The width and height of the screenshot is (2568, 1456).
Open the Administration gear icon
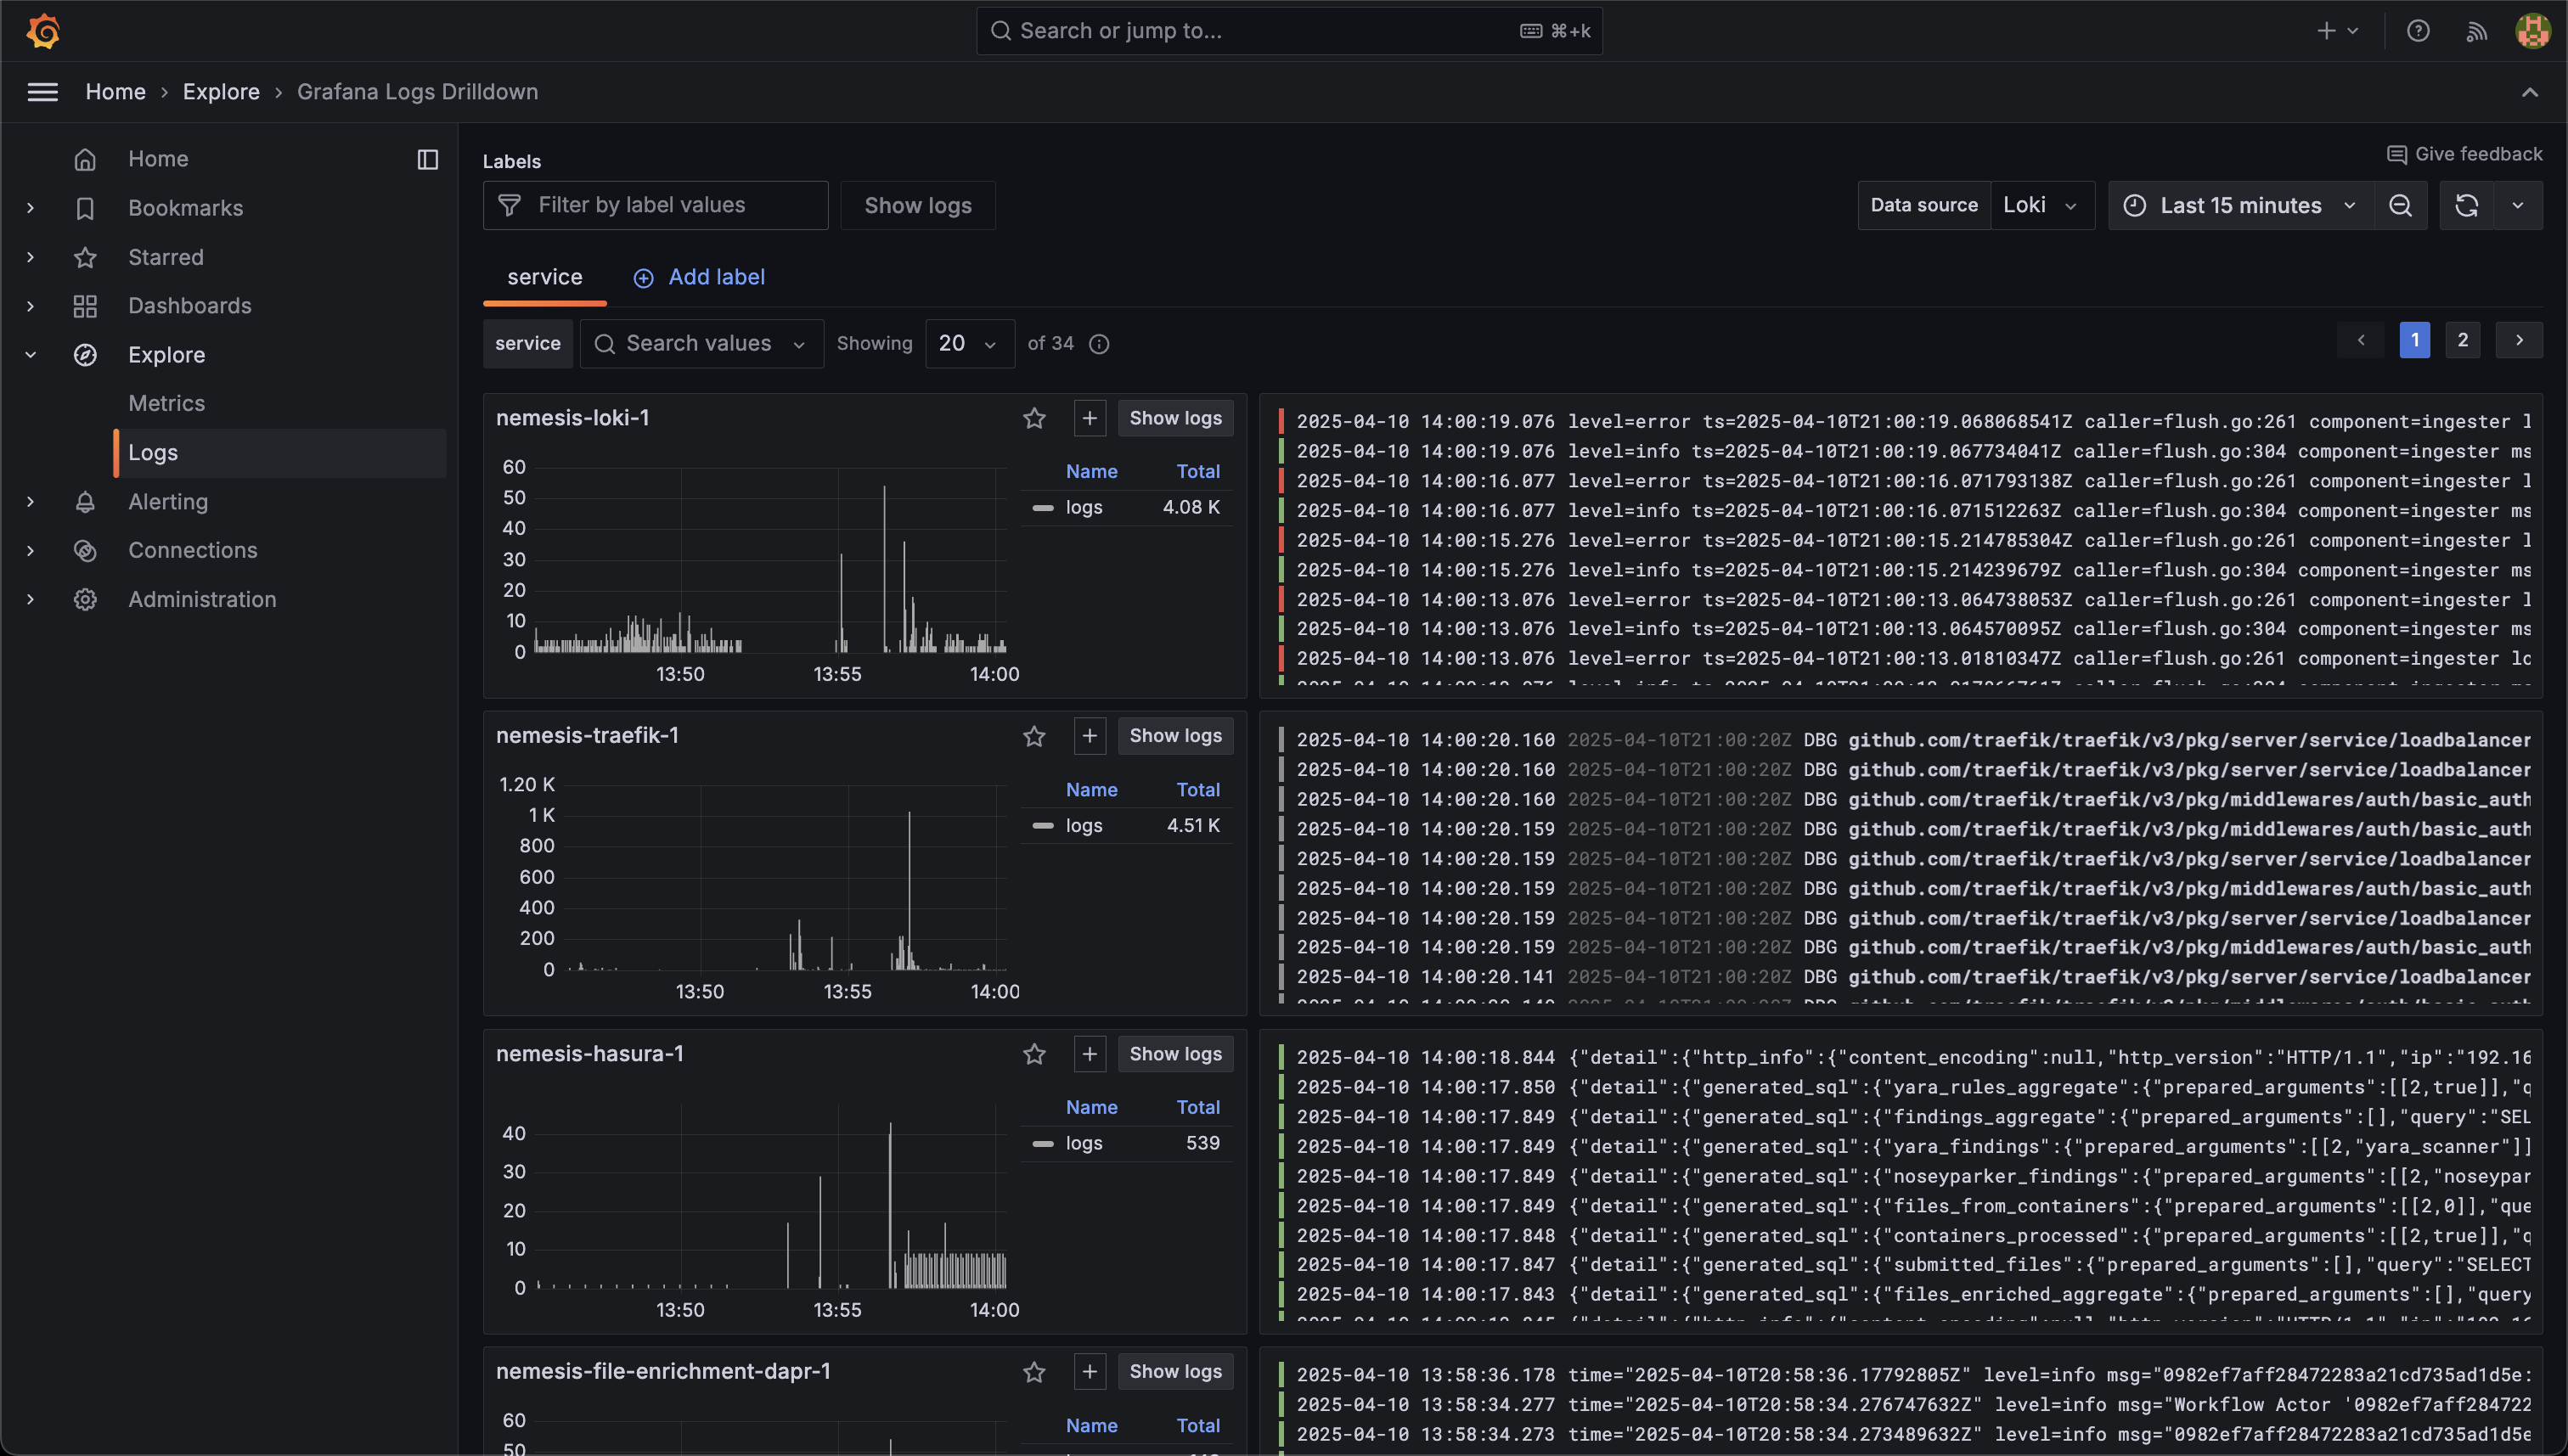click(86, 599)
